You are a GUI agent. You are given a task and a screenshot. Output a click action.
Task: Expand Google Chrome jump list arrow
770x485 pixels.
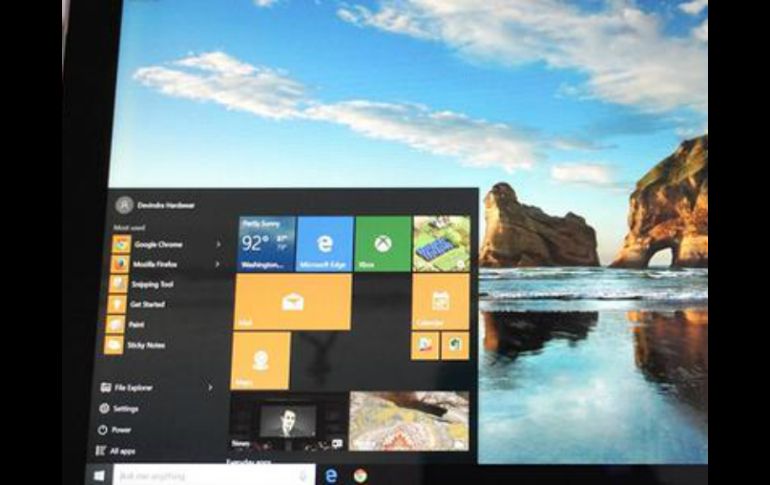point(218,244)
